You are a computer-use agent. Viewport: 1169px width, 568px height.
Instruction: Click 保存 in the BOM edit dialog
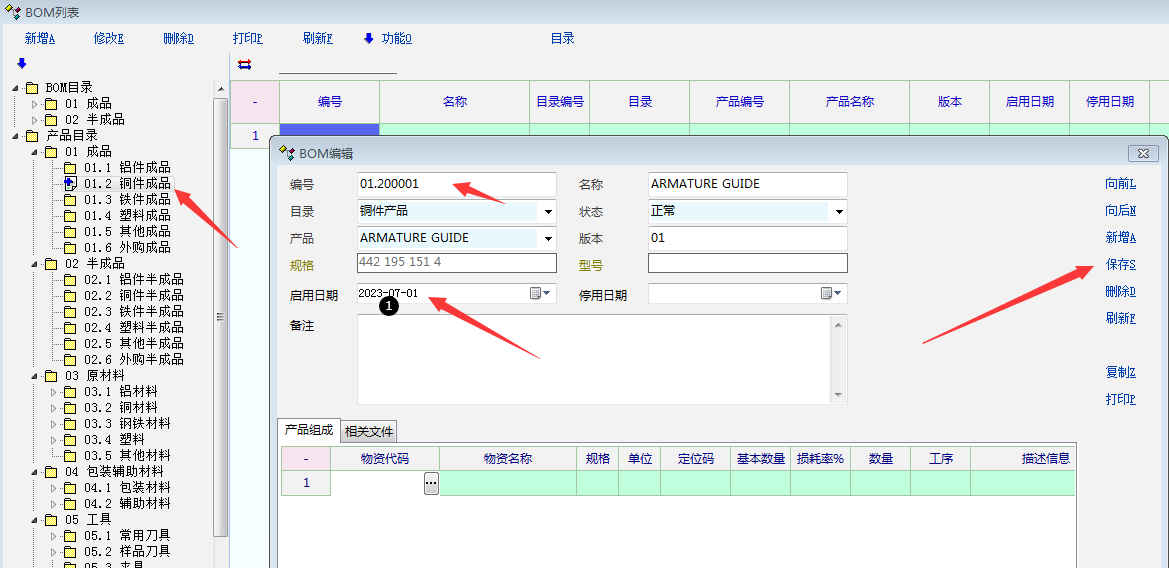click(x=1120, y=265)
